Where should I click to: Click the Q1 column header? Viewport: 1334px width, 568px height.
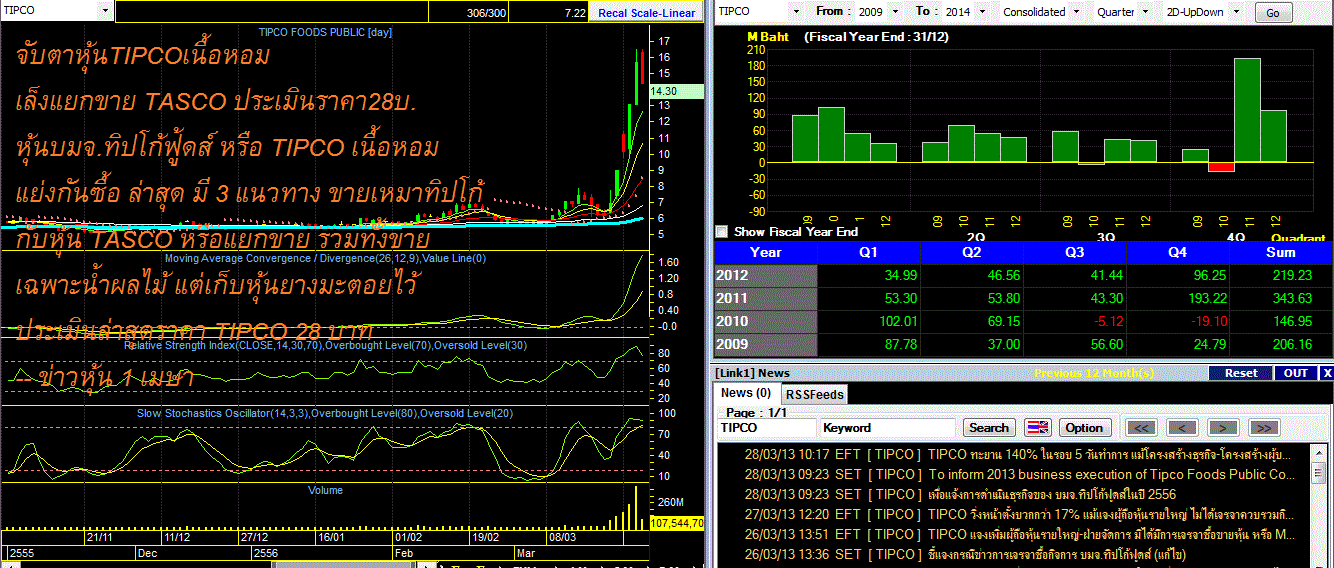869,252
